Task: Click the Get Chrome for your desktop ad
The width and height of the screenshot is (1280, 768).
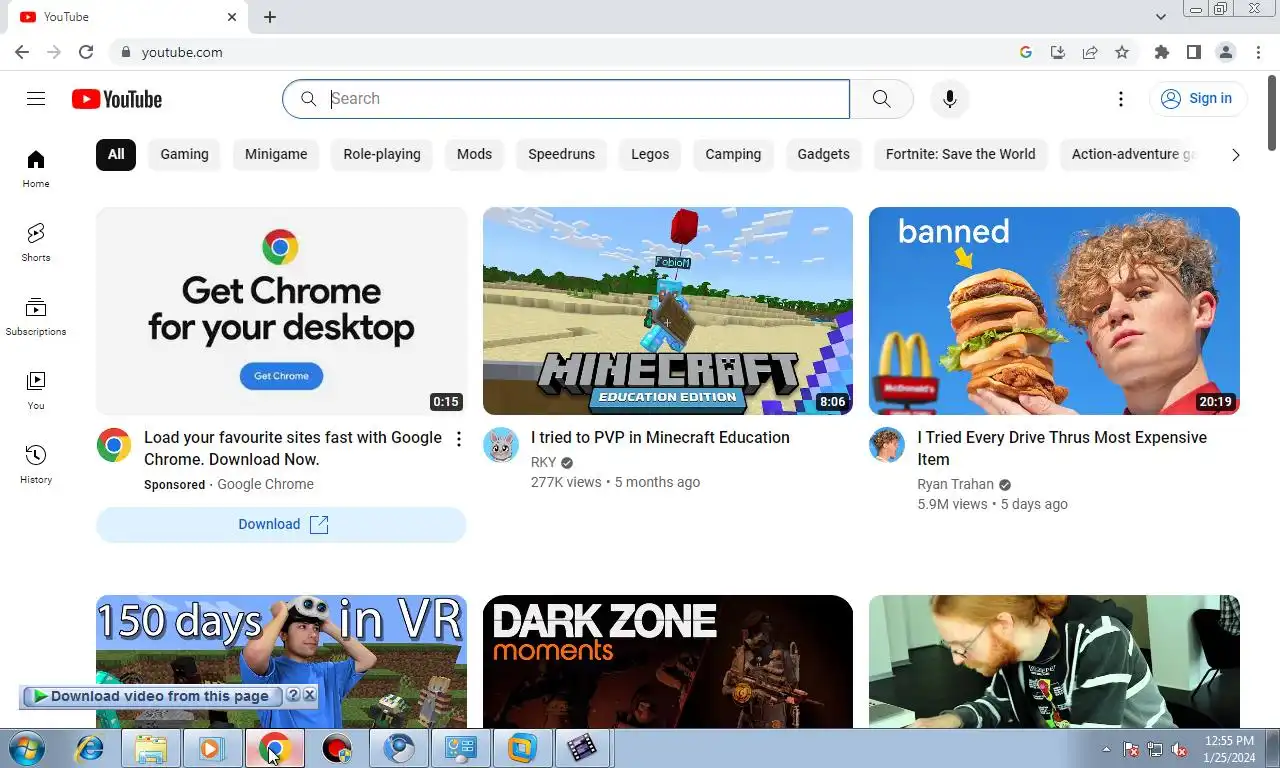Action: [x=281, y=311]
